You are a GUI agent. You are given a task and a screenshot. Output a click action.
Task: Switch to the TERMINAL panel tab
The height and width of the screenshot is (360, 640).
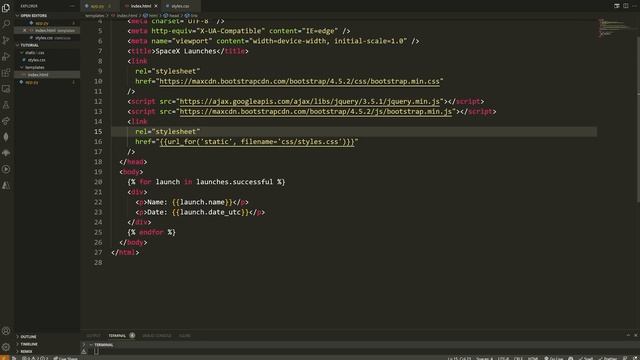[117, 336]
